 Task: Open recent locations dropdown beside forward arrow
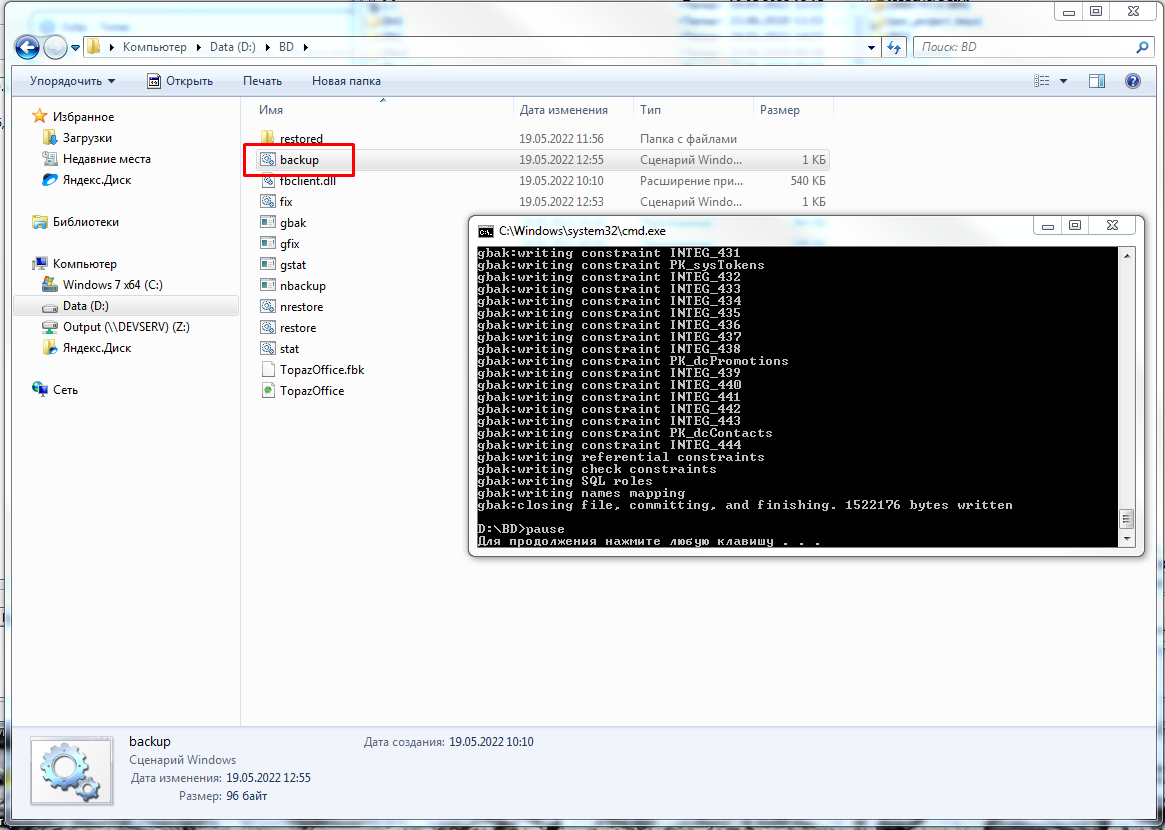point(75,48)
